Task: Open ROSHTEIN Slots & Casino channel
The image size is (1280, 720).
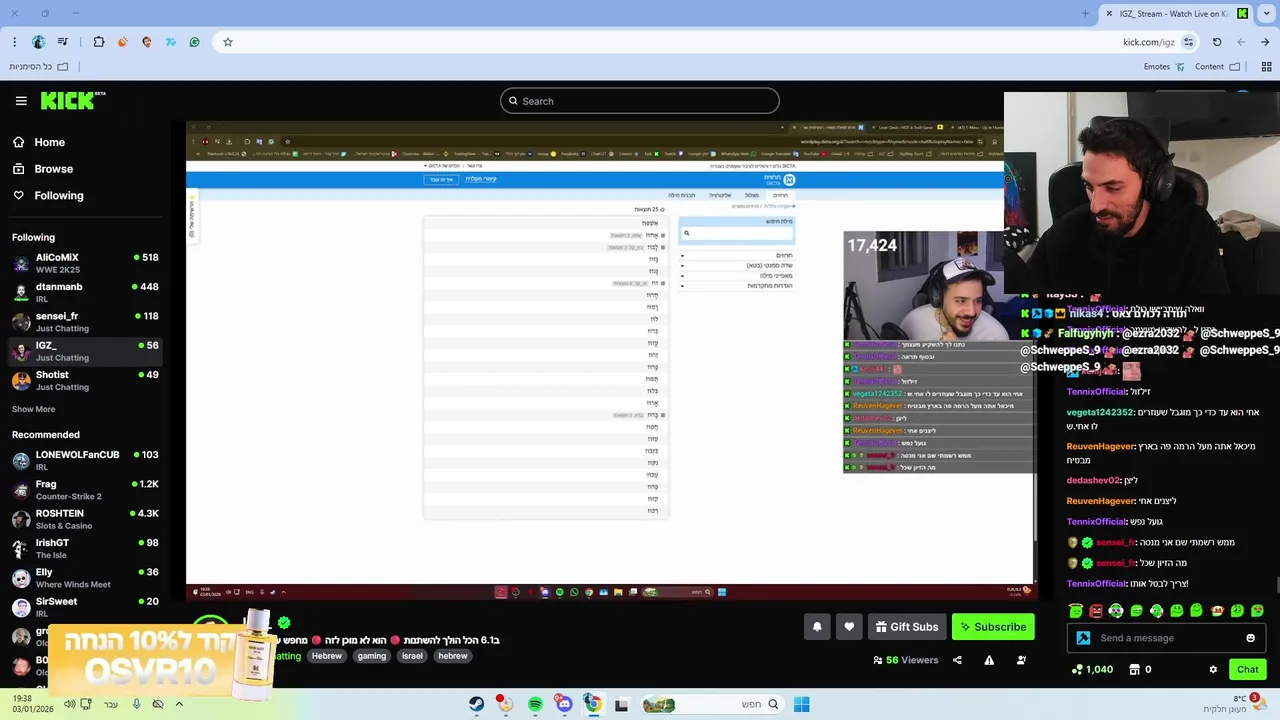Action: point(85,519)
